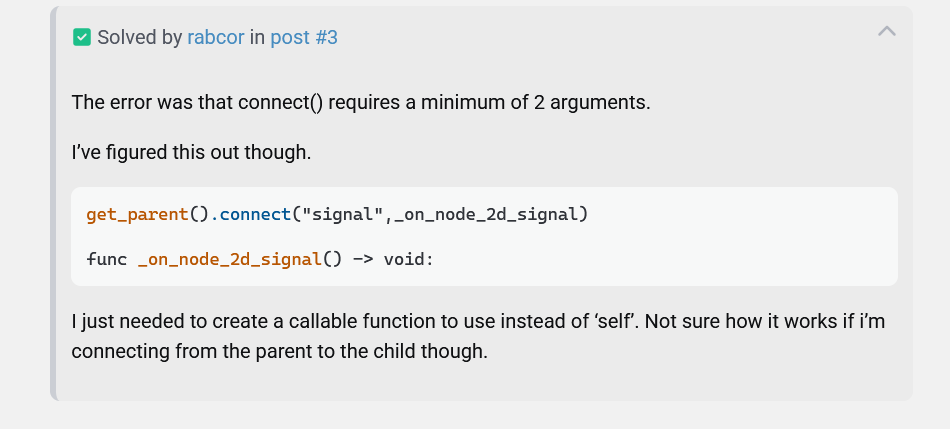Click the "I've figured this out though" sentence

coord(191,153)
